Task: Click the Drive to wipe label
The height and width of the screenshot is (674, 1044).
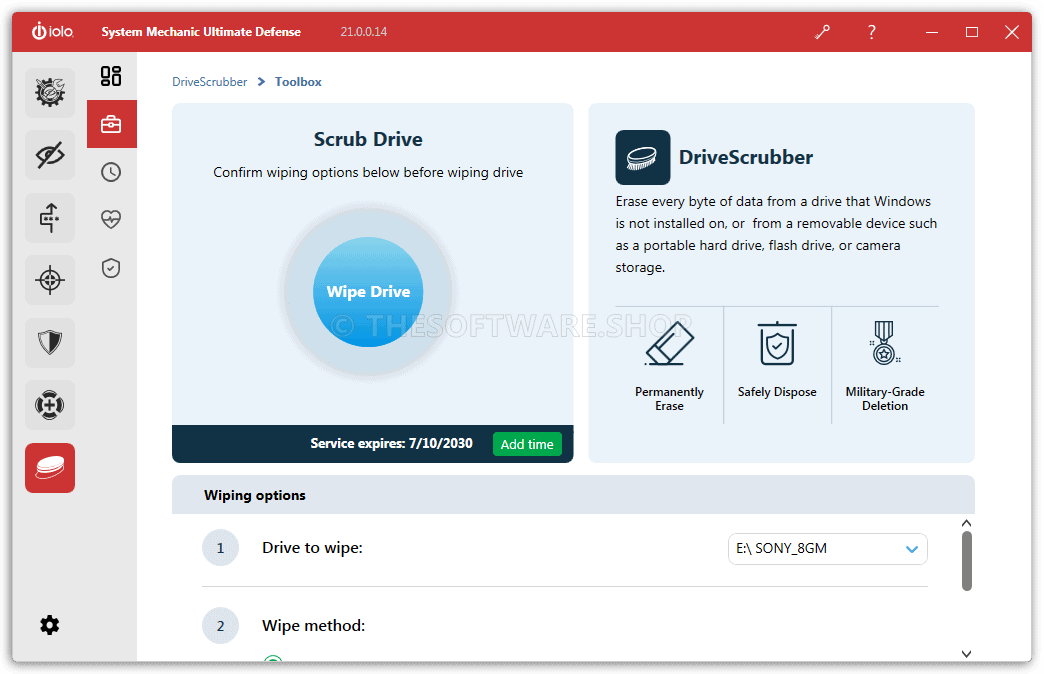Action: pyautogui.click(x=312, y=548)
